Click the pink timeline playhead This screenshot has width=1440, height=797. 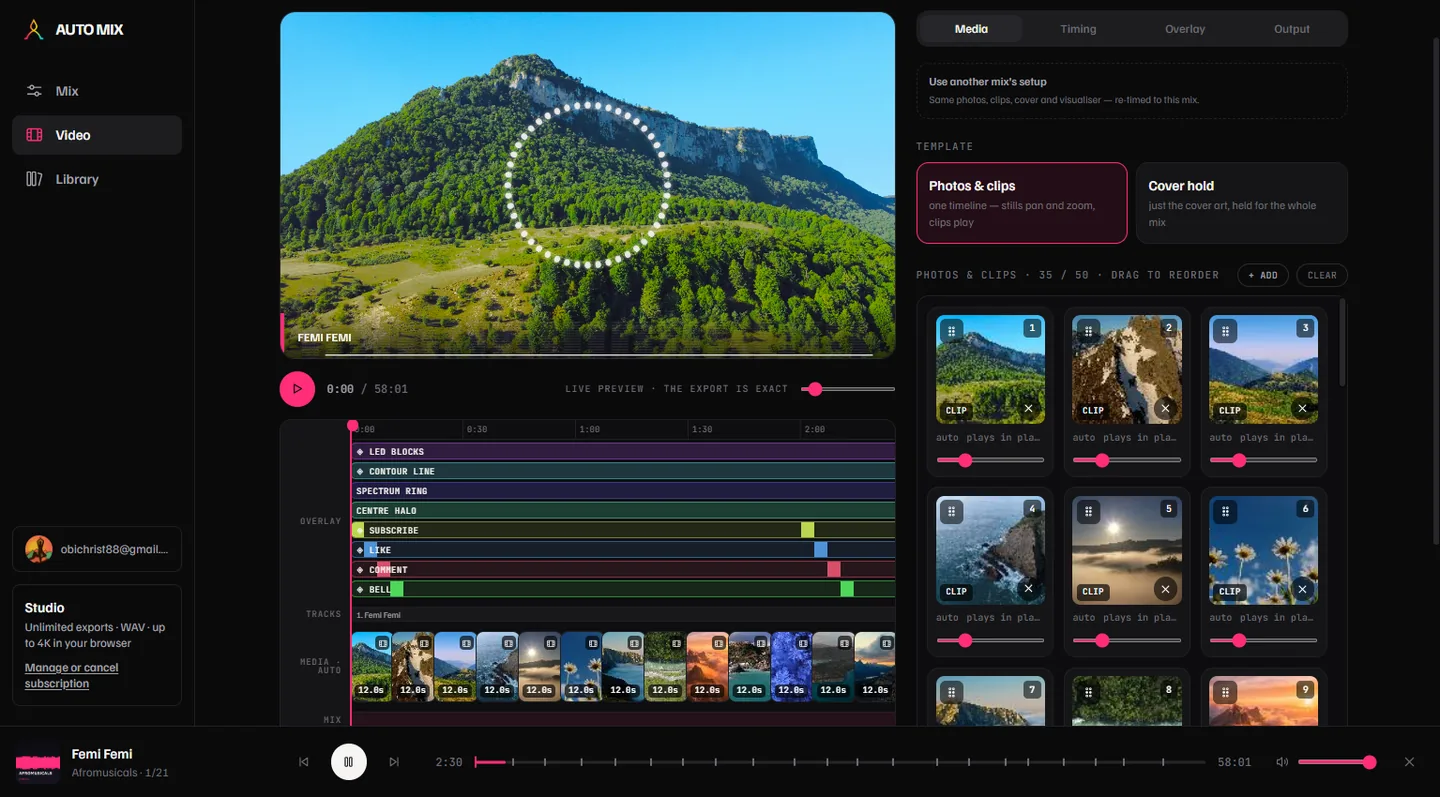(x=352, y=427)
